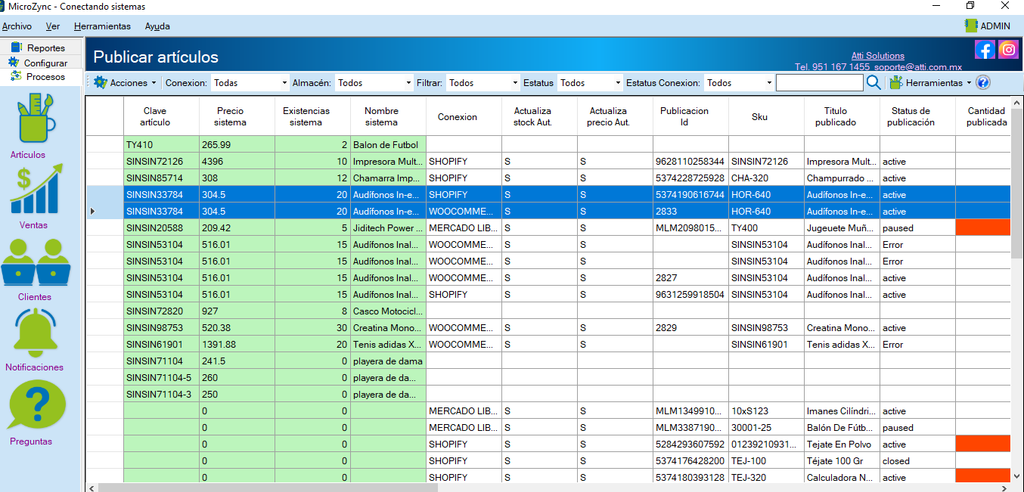Click the Clave artículo column header
Screen dimensions: 1024x492
click(161, 116)
